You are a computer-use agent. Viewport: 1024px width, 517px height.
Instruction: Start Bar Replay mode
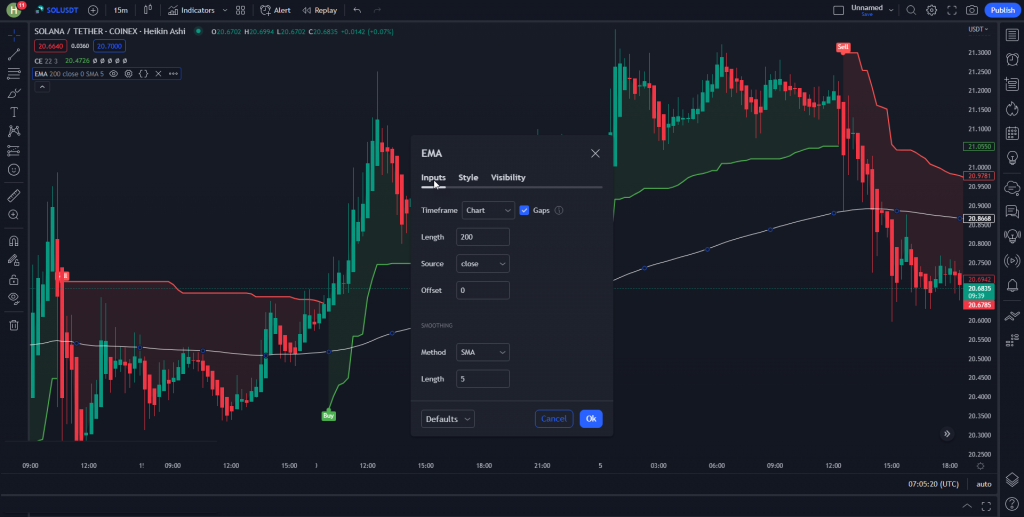click(x=319, y=10)
